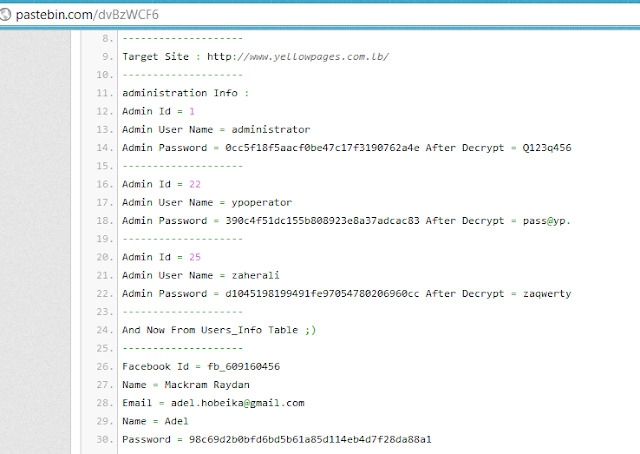Select the 'Admin Id = 22' line
This screenshot has height=454, width=640.
click(x=161, y=184)
